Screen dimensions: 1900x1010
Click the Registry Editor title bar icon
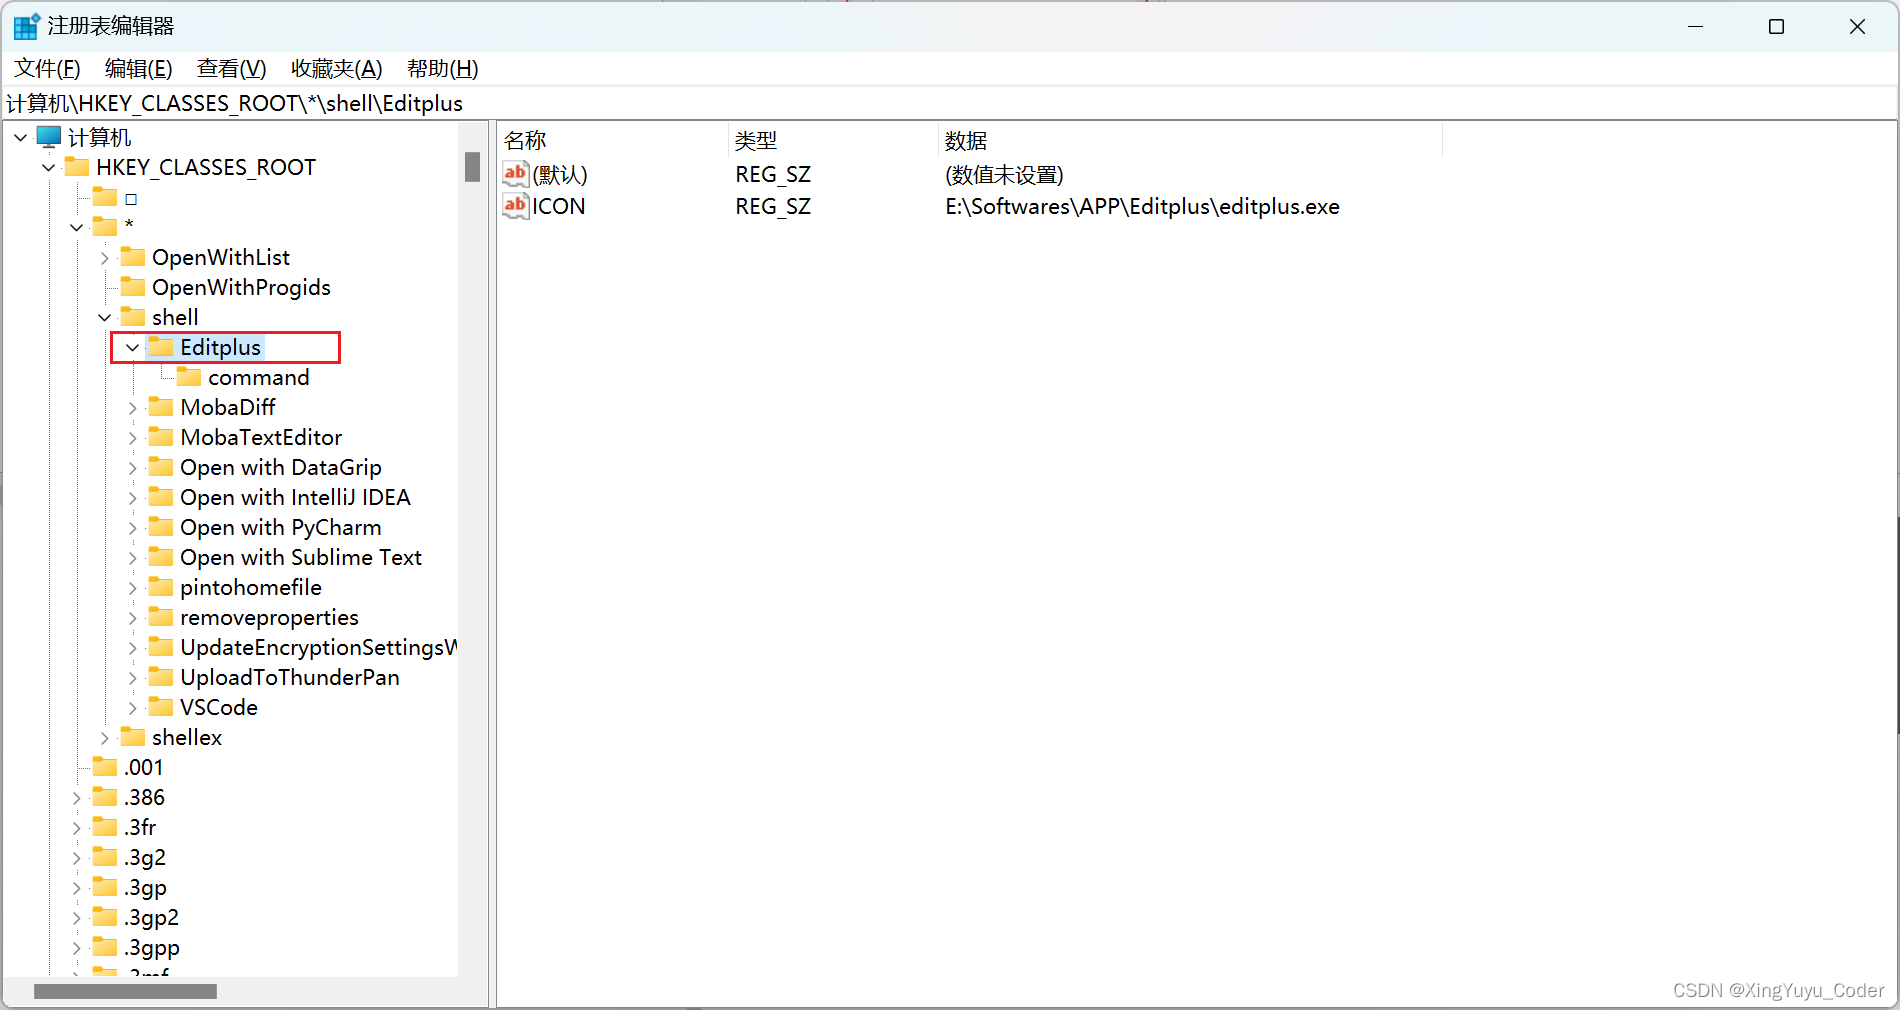pyautogui.click(x=27, y=26)
